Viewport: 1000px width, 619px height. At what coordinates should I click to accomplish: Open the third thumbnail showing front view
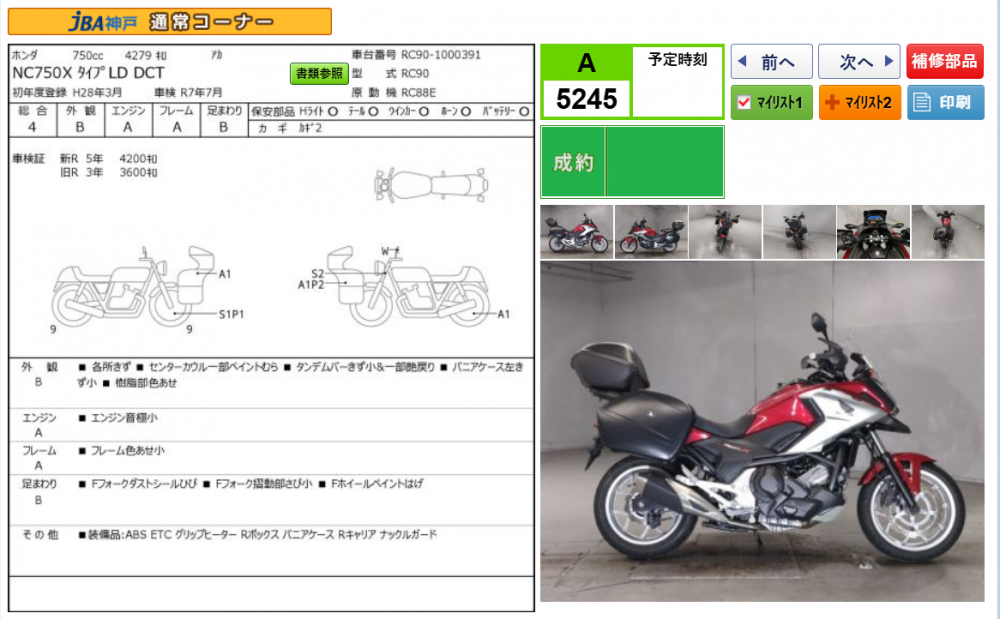tap(724, 232)
